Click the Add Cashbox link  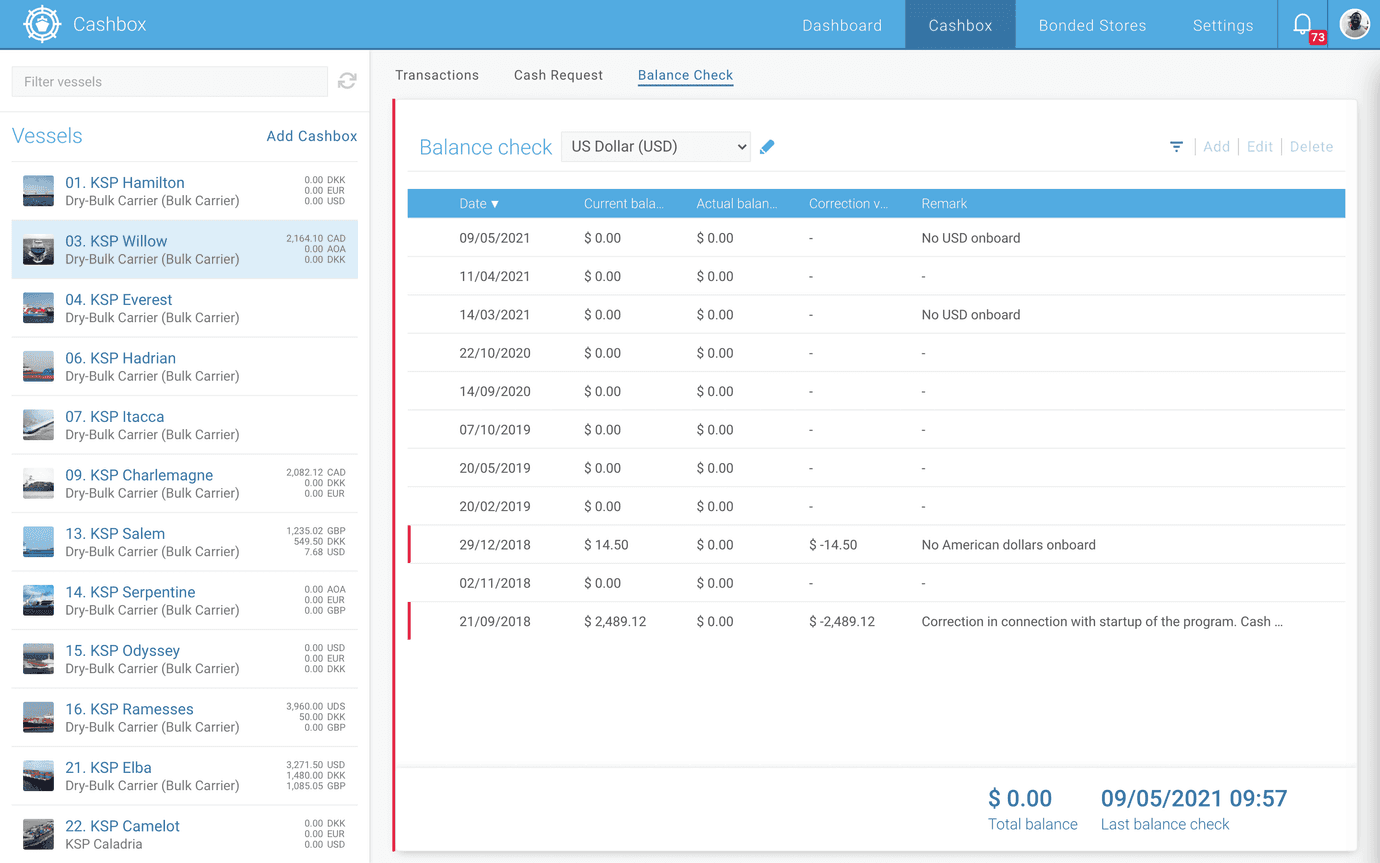311,136
